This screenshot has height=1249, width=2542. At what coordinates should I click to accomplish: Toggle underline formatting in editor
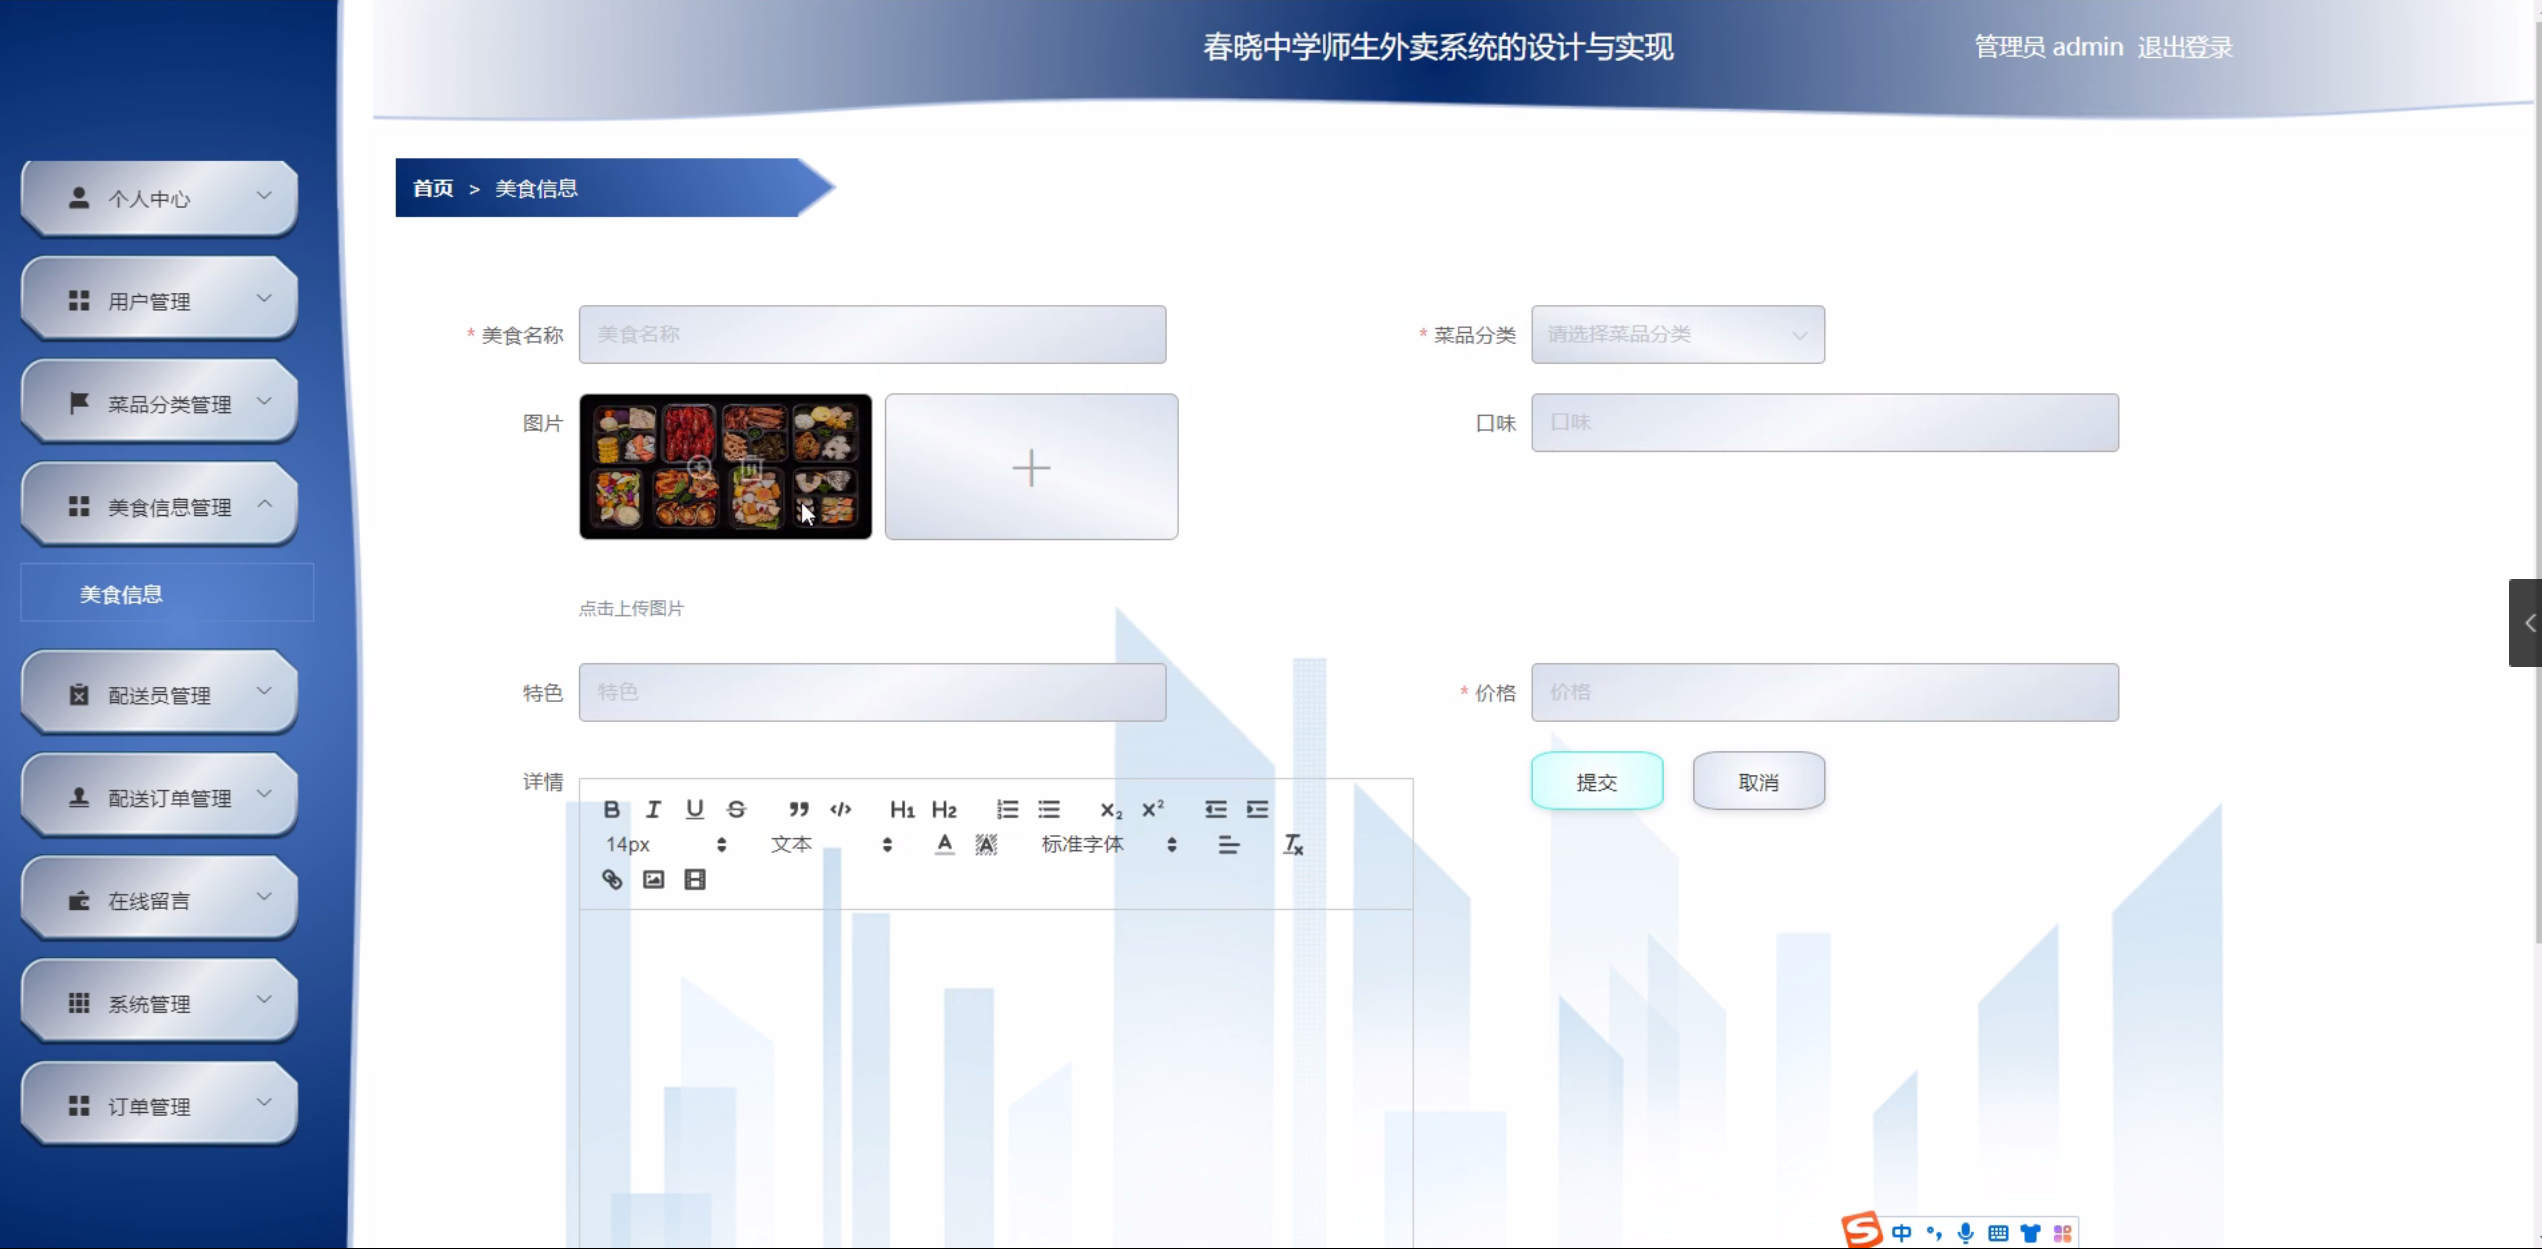(x=694, y=809)
